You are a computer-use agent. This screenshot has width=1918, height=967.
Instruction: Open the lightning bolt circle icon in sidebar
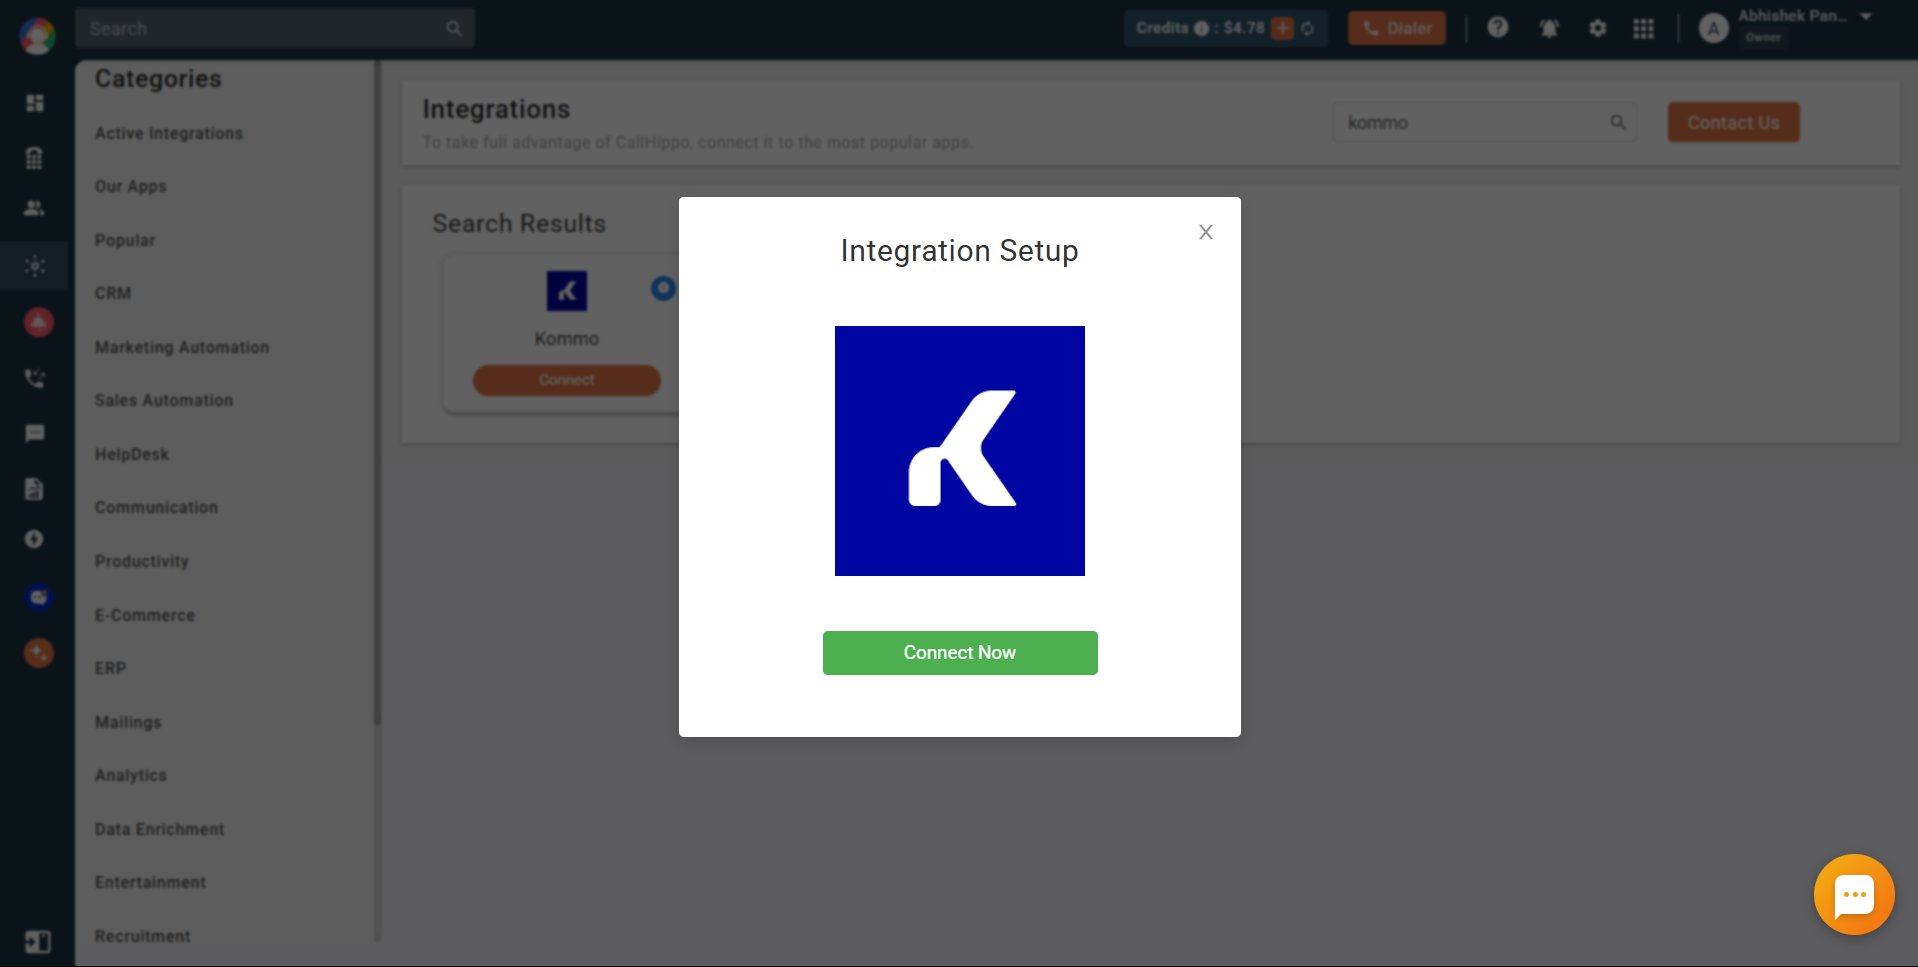coord(35,539)
